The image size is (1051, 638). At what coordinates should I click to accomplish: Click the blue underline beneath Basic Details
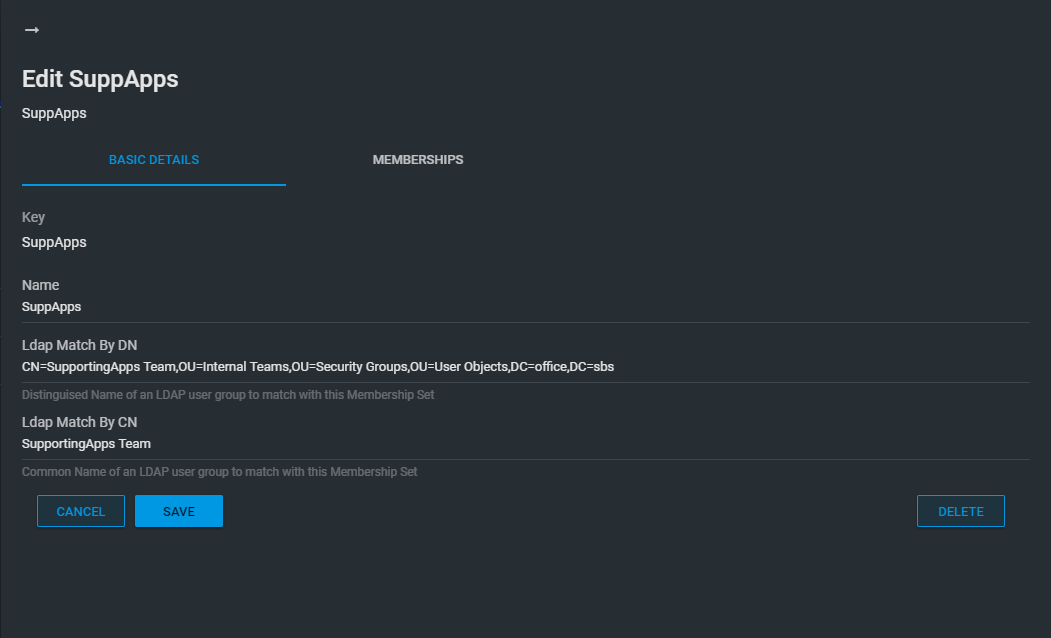[x=154, y=185]
